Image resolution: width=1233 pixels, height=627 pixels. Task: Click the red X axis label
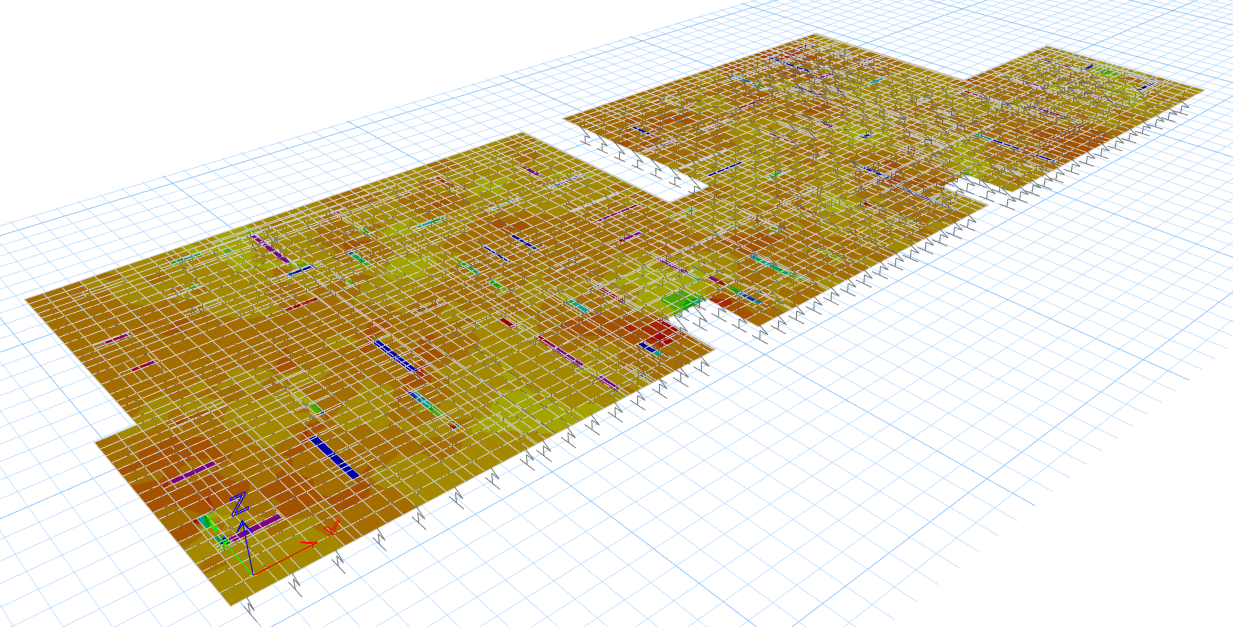[331, 528]
